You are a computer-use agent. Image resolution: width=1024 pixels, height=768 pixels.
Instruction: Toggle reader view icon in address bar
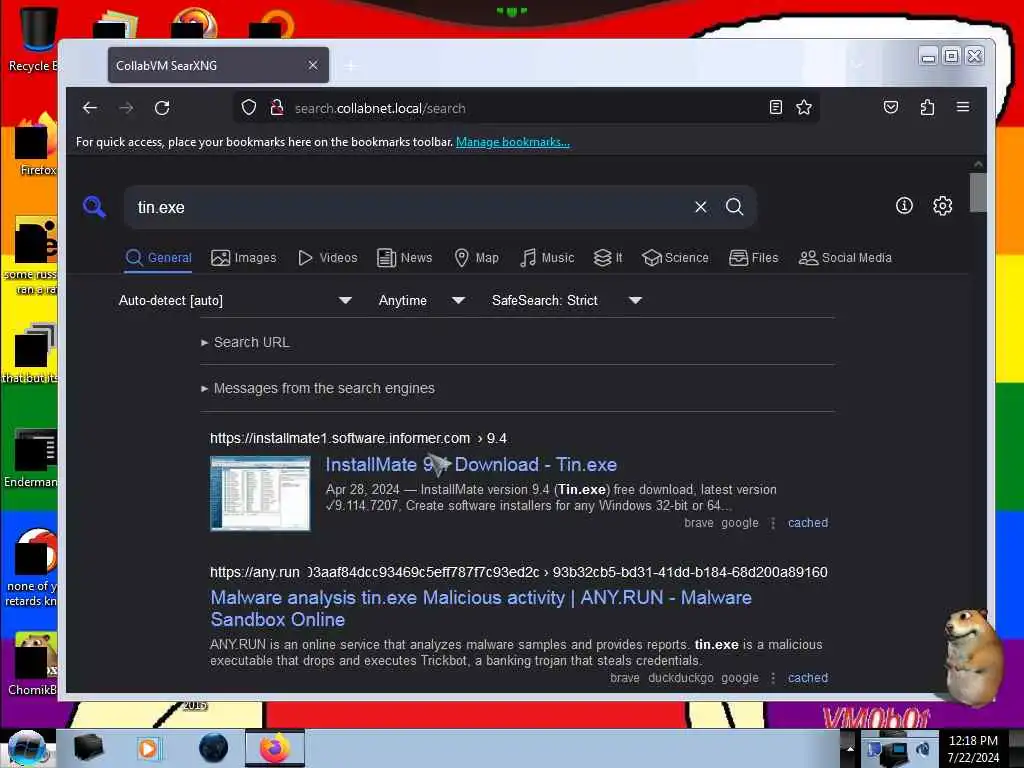click(776, 107)
